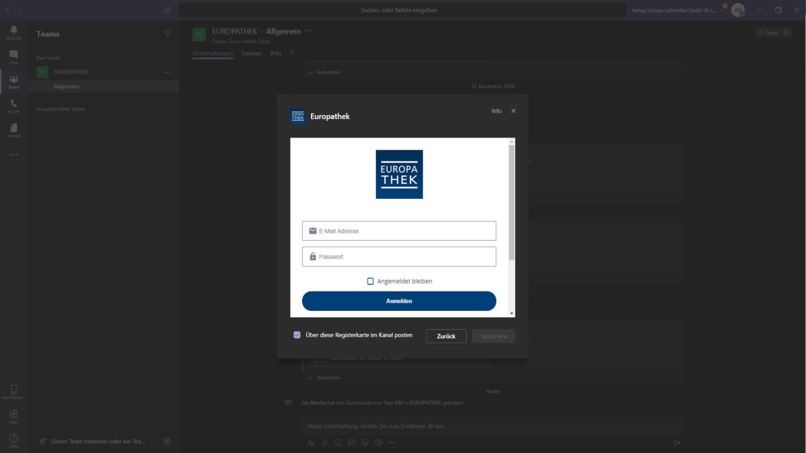
Task: Select the Allgemein channel in the team list
Action: tap(103, 86)
